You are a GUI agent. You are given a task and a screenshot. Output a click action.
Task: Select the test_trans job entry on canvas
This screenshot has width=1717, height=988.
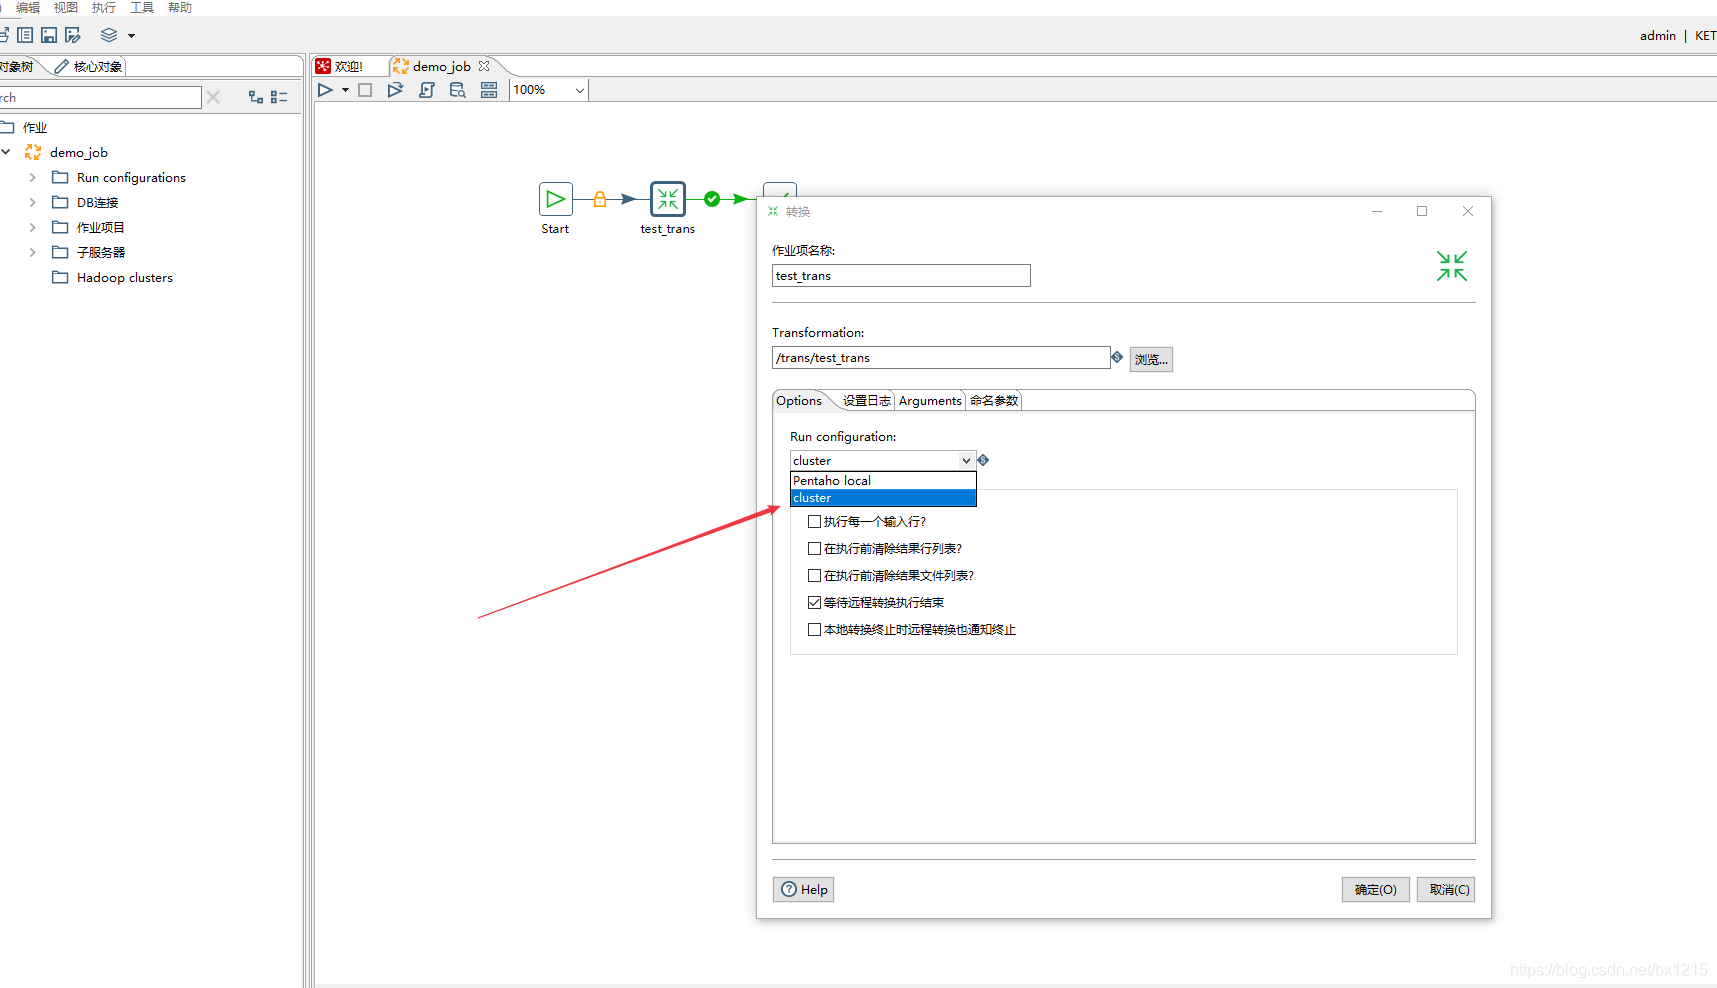(668, 199)
